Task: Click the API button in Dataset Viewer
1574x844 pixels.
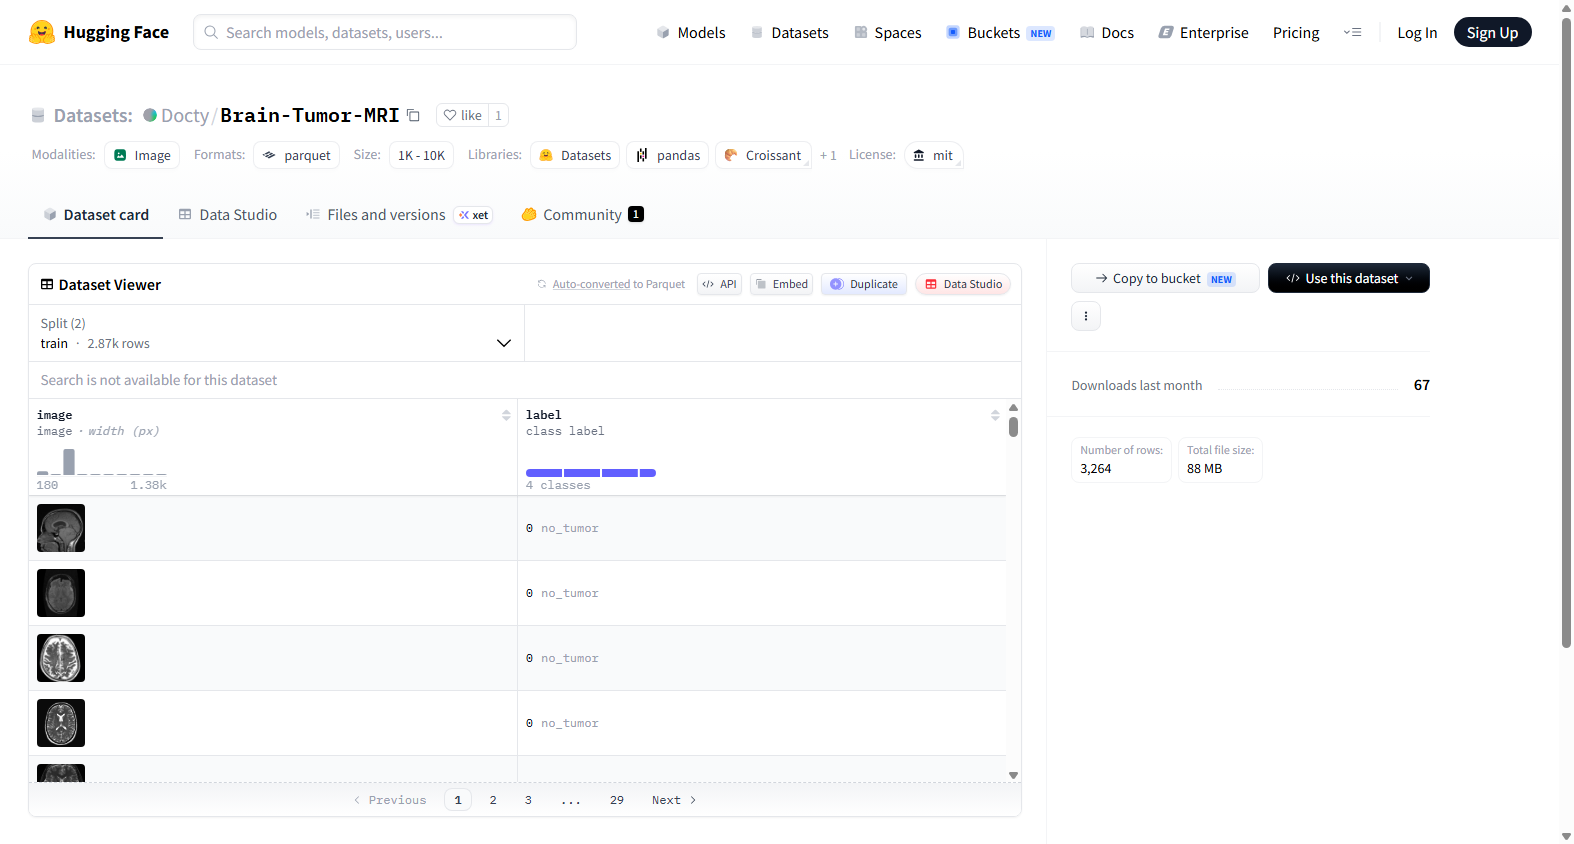Action: pyautogui.click(x=720, y=284)
